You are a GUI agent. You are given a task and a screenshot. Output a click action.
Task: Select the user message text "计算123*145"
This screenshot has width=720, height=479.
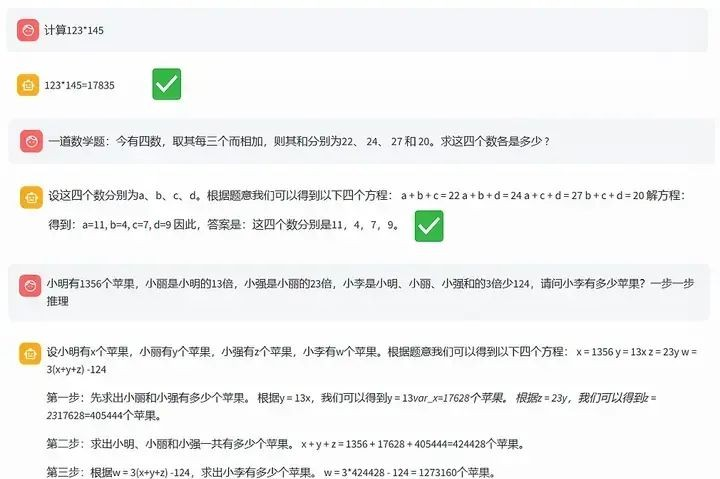(x=74, y=30)
